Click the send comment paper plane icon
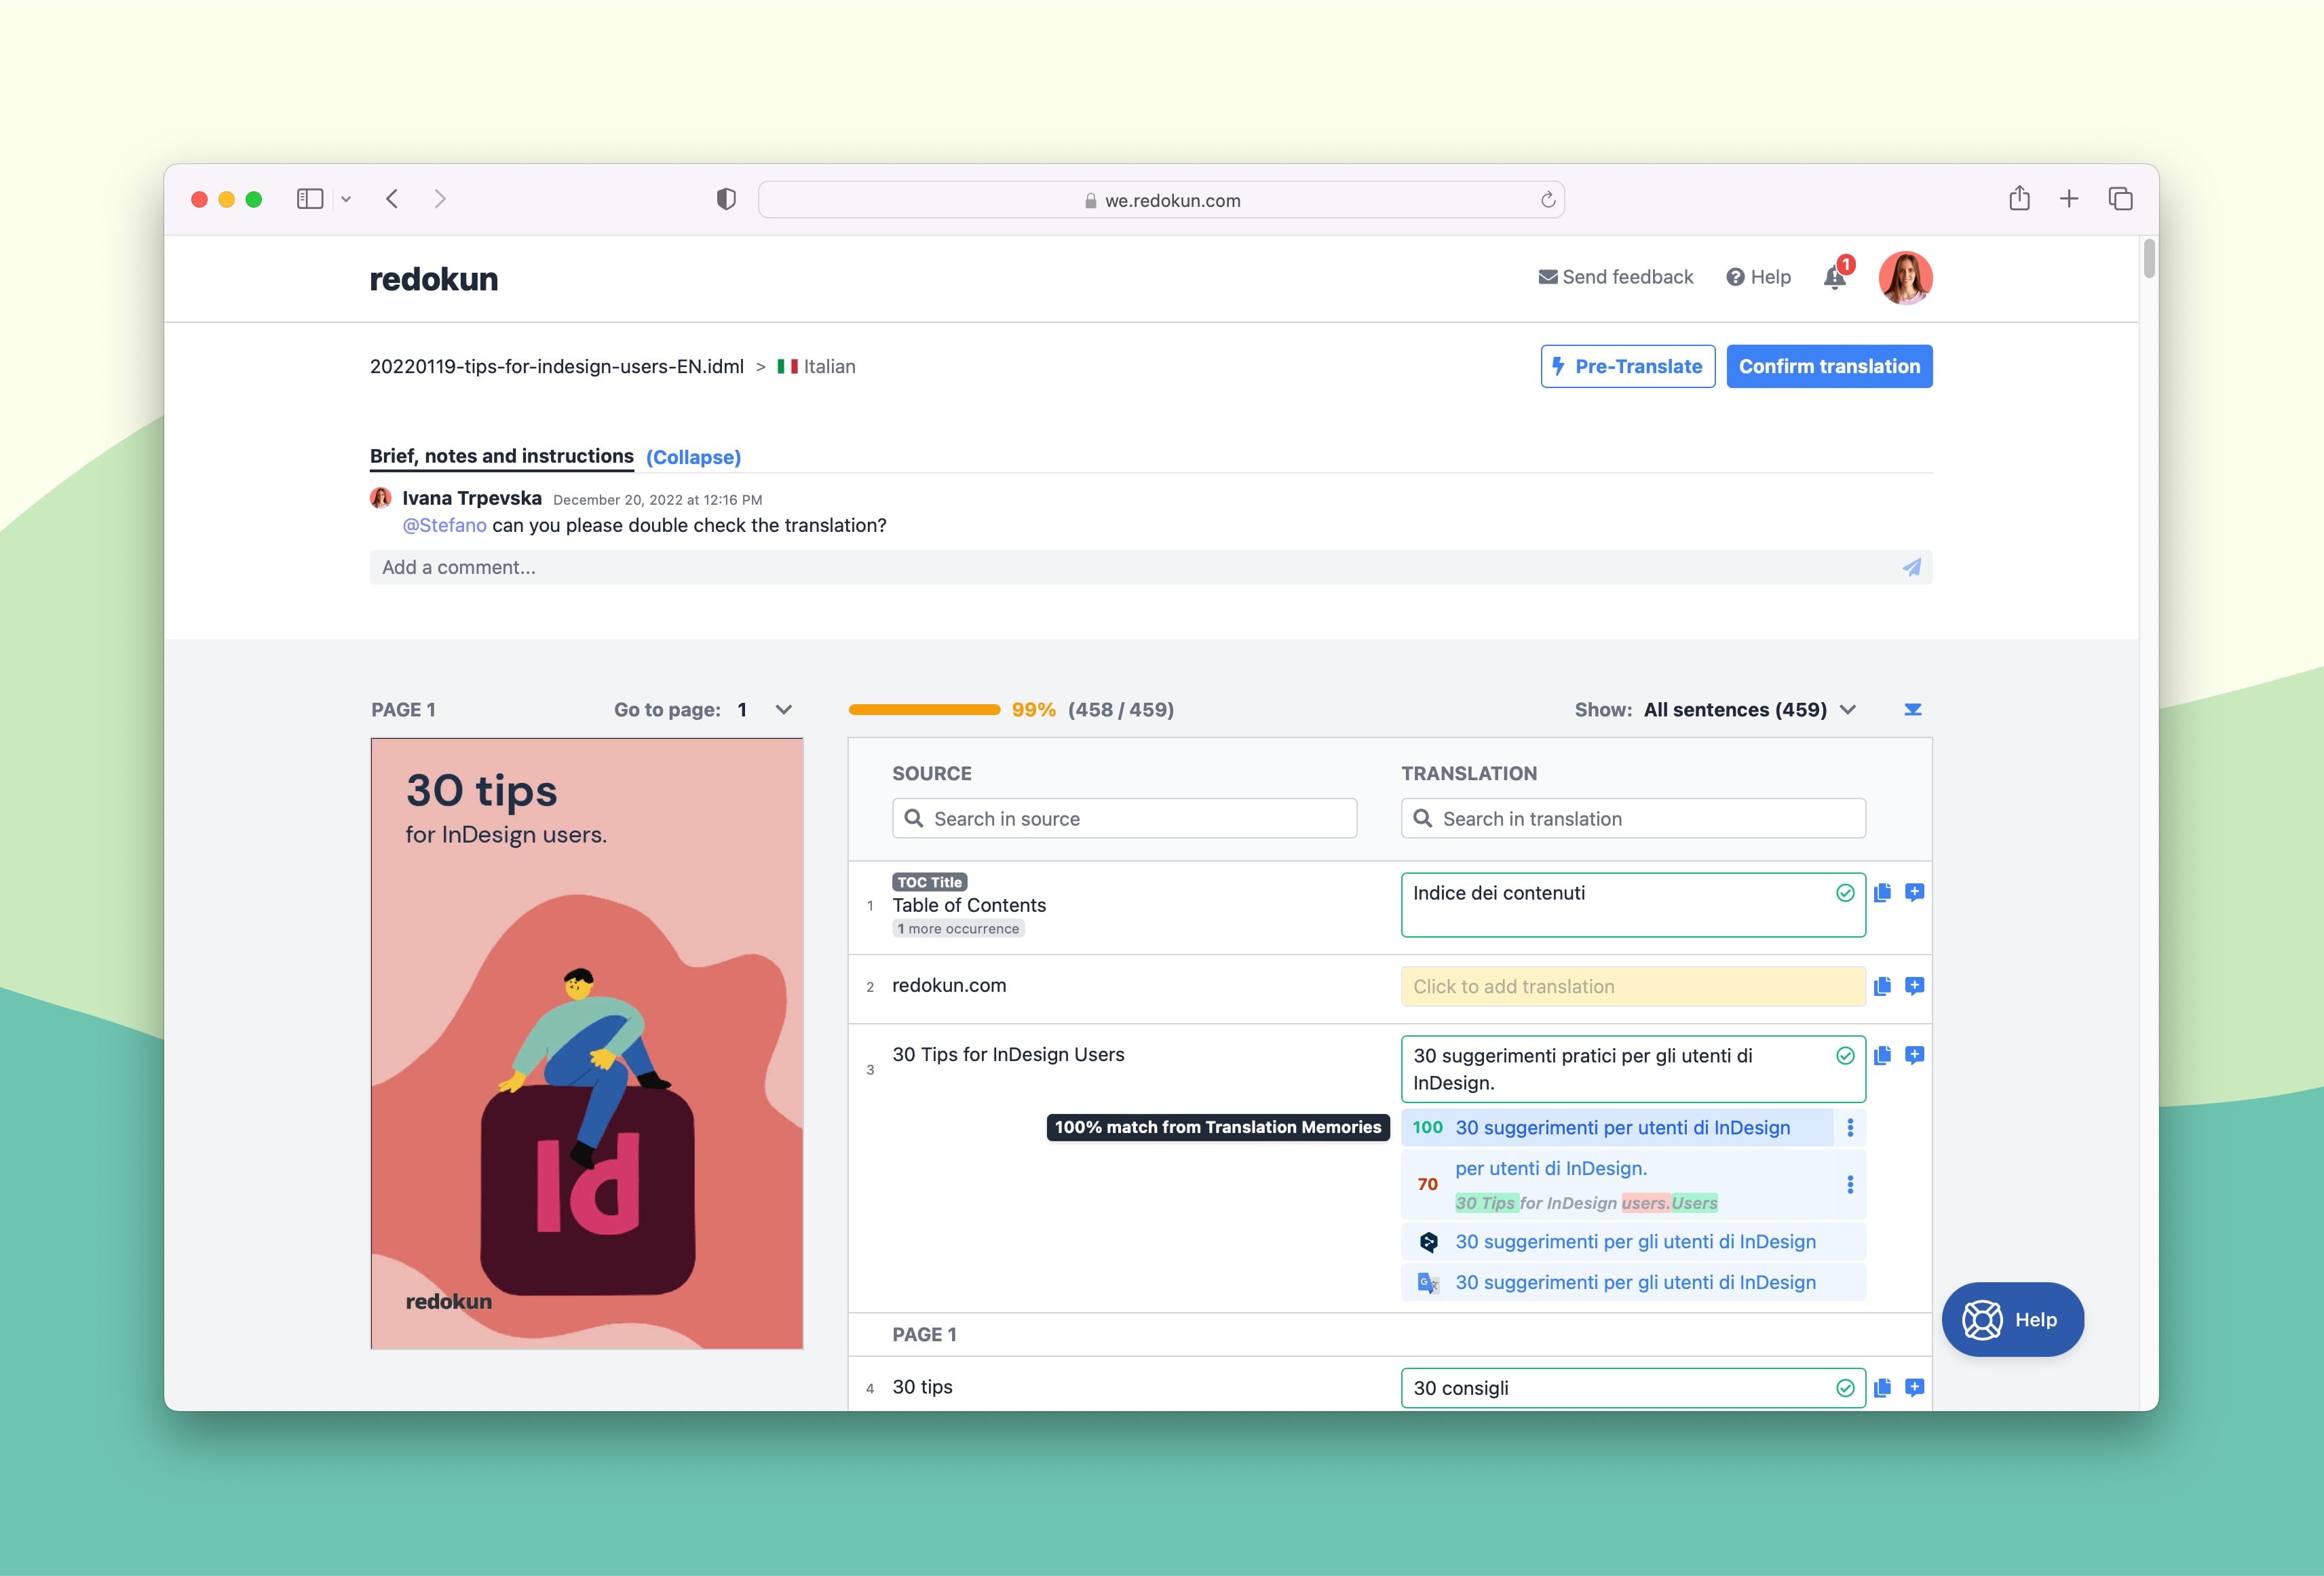2324x1576 pixels. pos(1911,567)
